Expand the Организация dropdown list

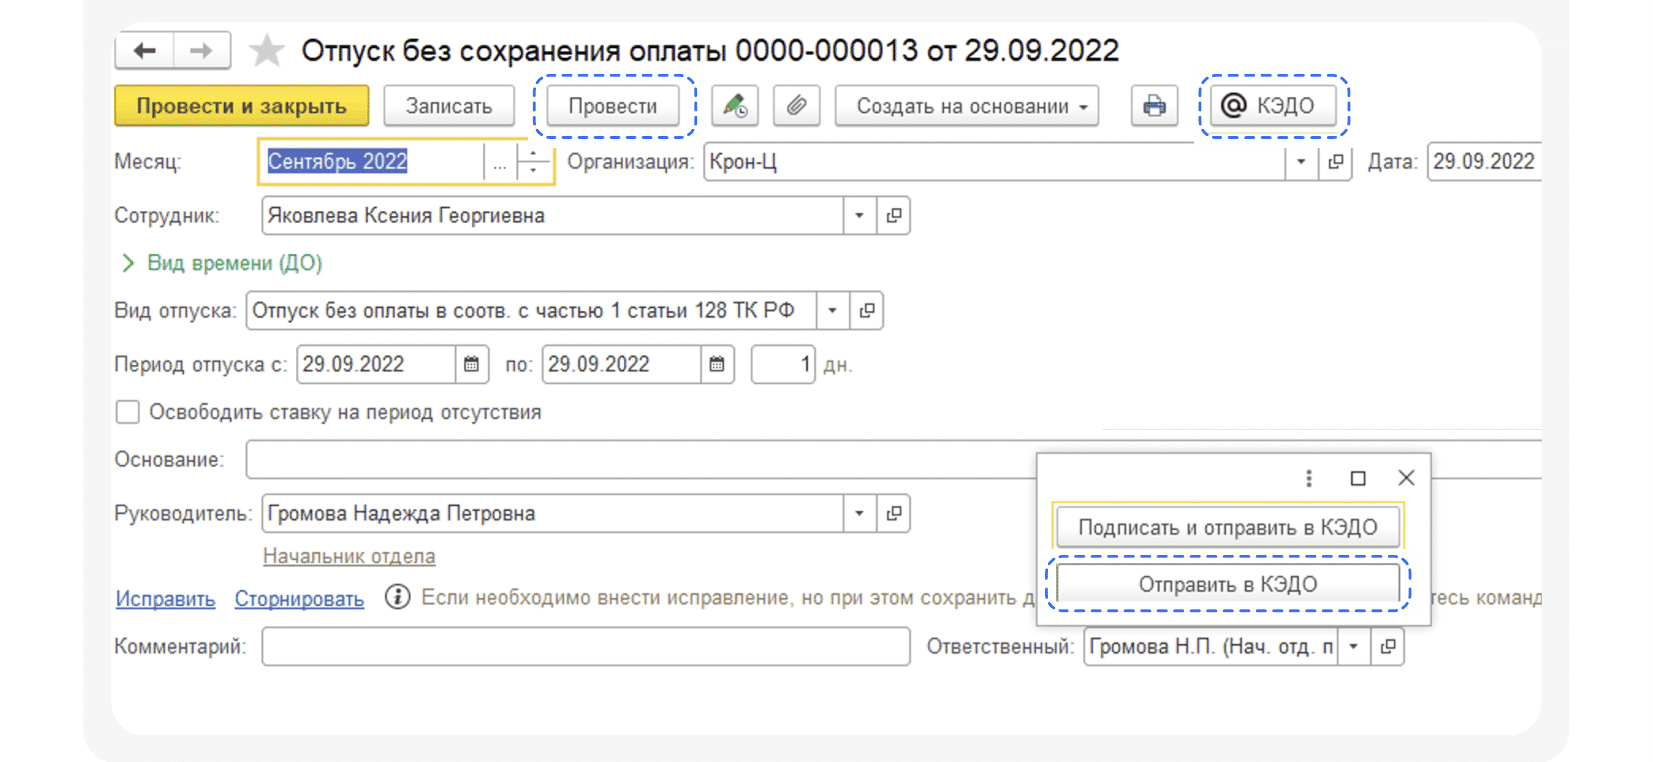point(1301,161)
